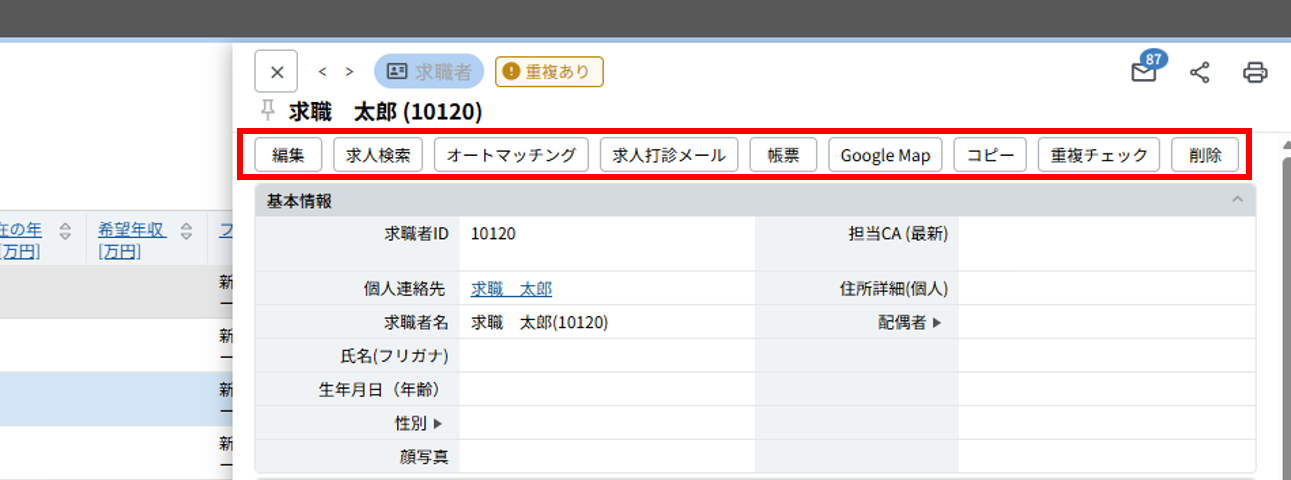
Task: Expand the 性別 field arrow
Action: 437,424
